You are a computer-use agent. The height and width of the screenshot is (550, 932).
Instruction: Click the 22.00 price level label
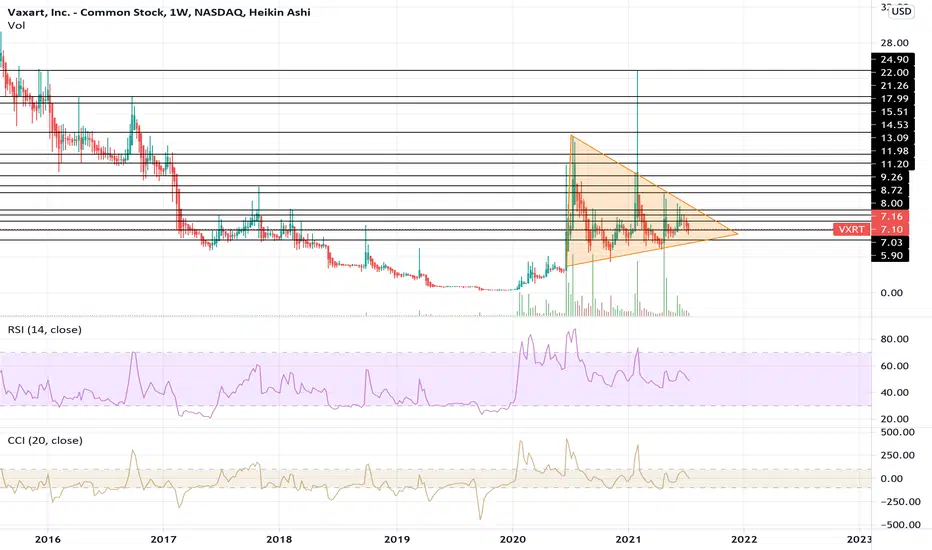click(895, 73)
